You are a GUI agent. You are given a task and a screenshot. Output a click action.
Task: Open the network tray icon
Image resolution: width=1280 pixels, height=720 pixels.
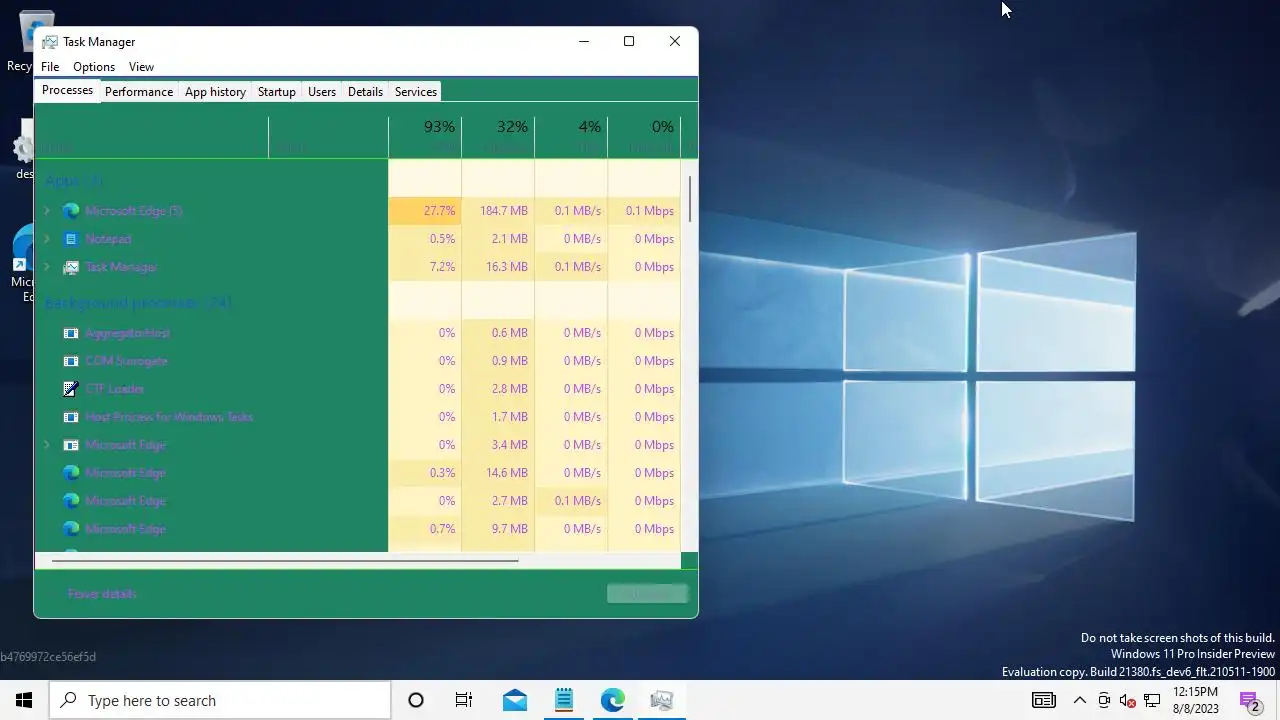(x=1152, y=700)
